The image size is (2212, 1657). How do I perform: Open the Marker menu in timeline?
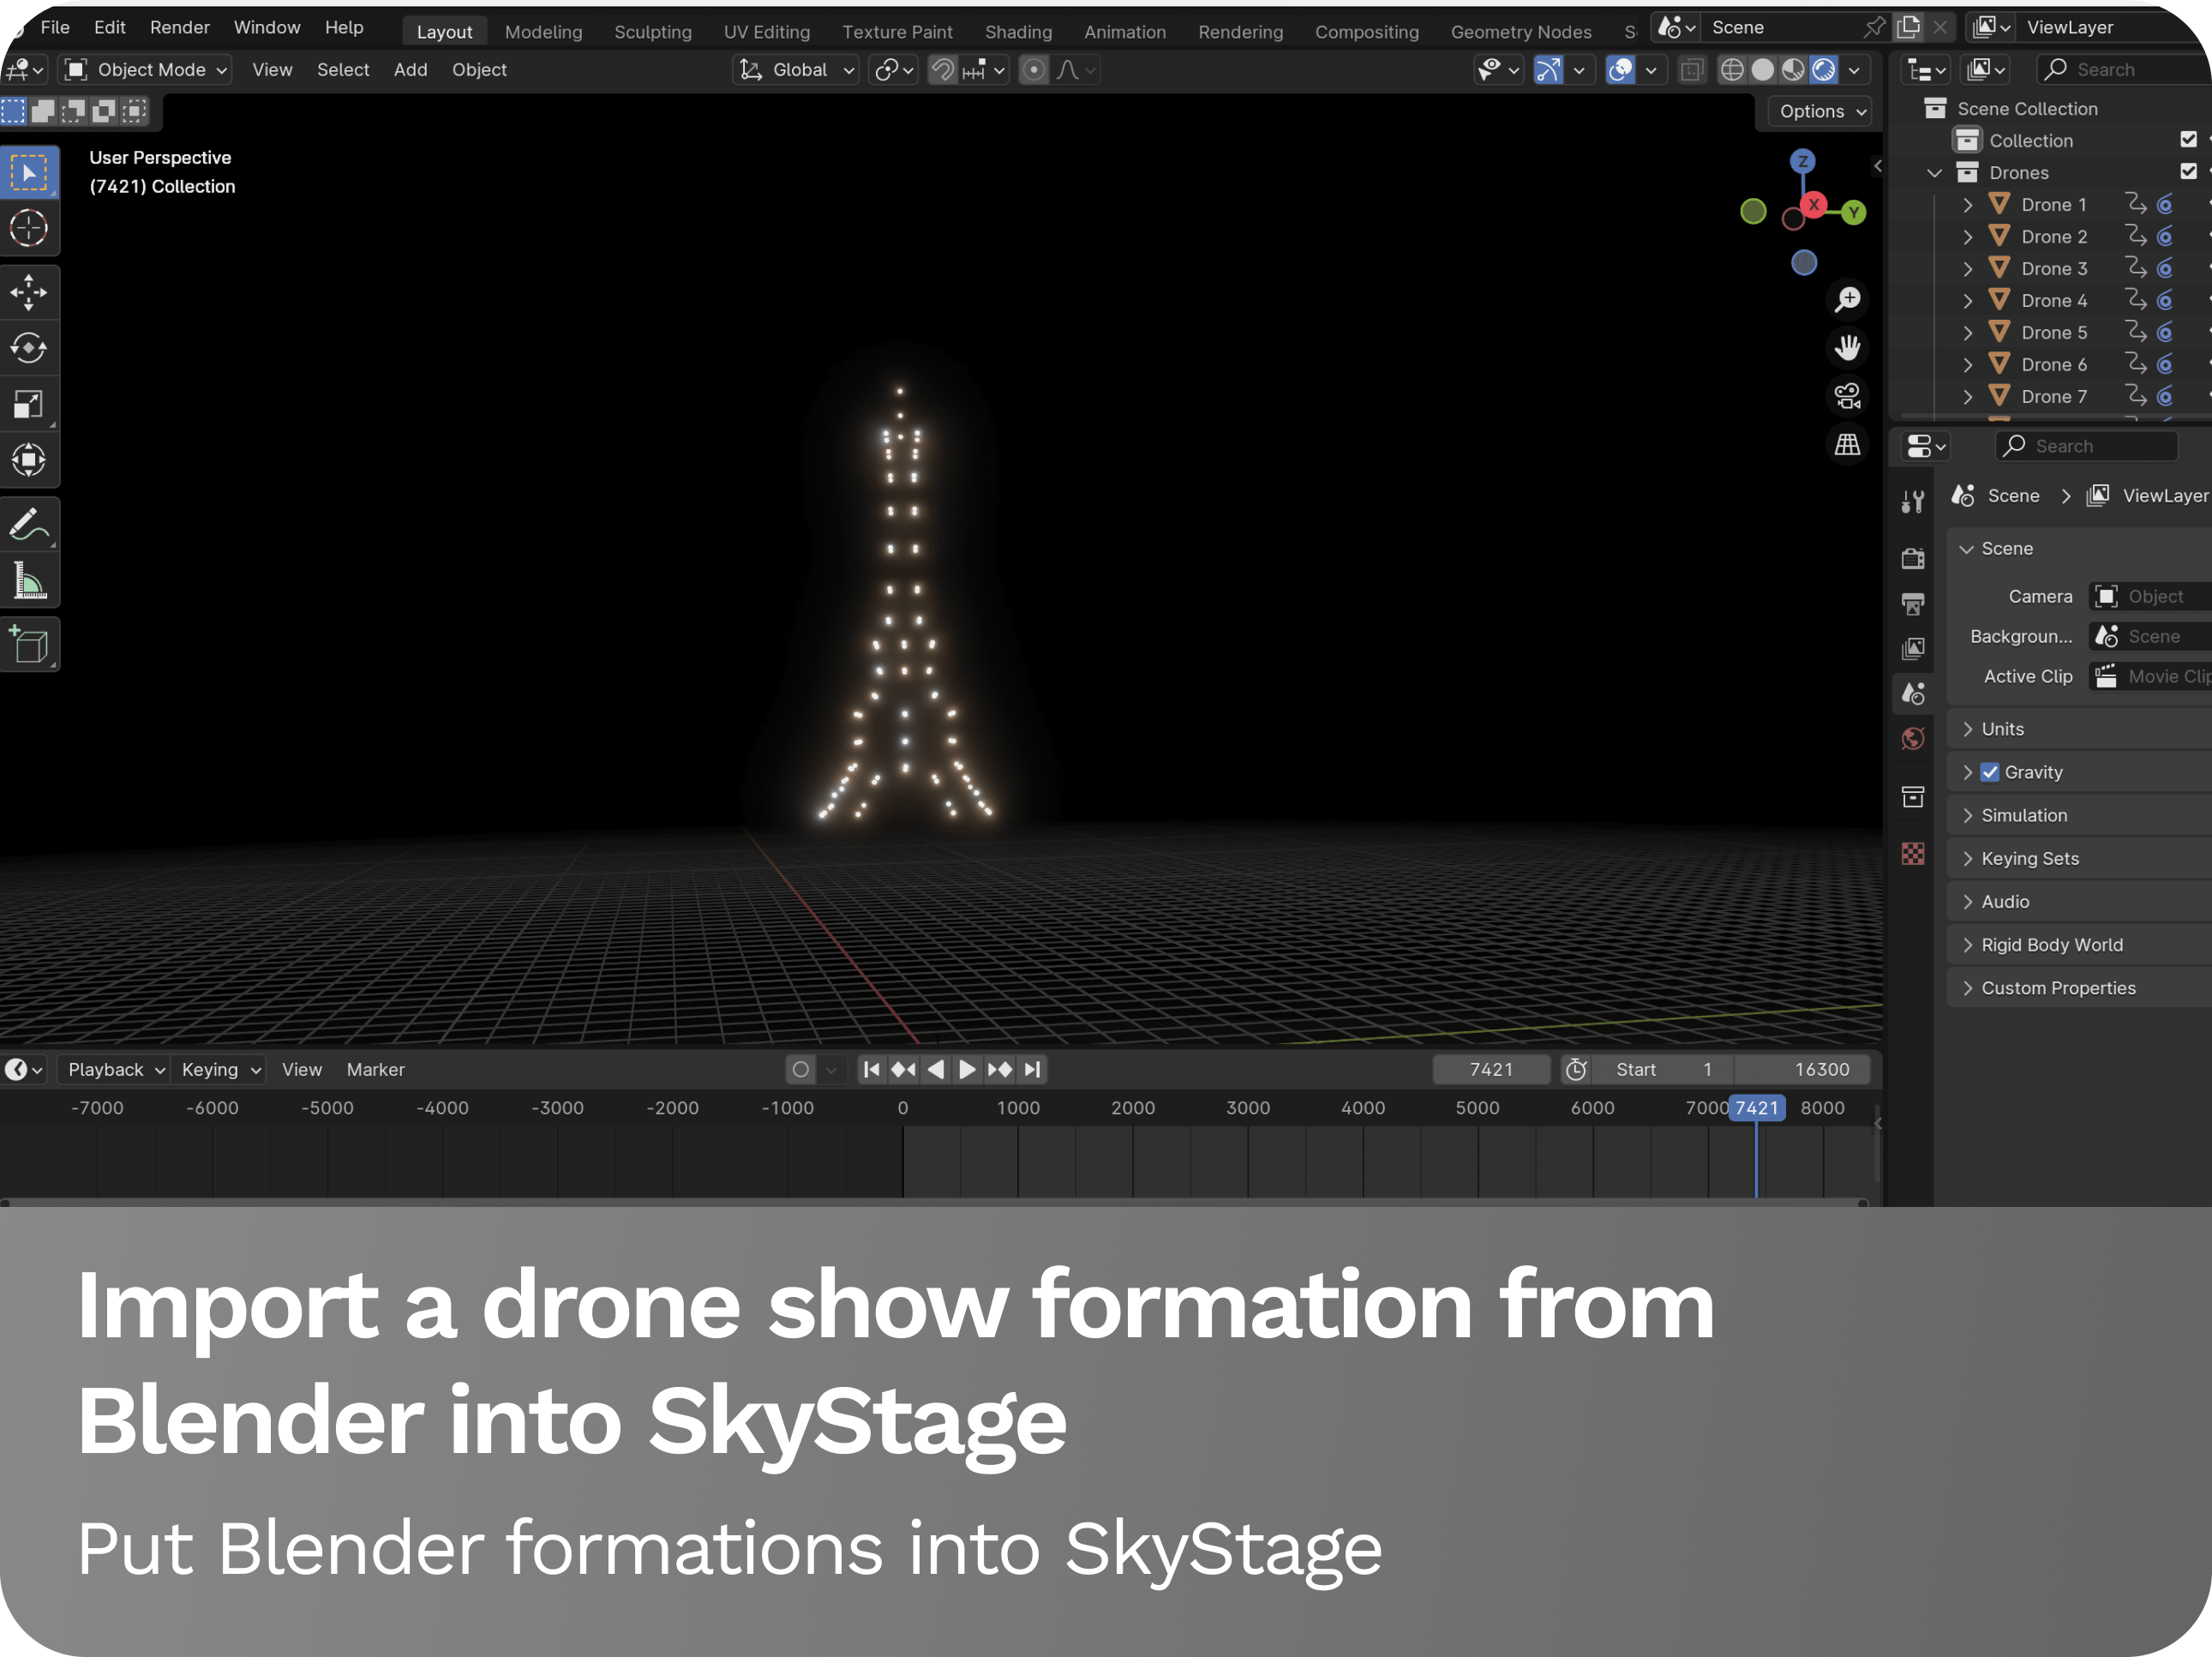coord(376,1069)
